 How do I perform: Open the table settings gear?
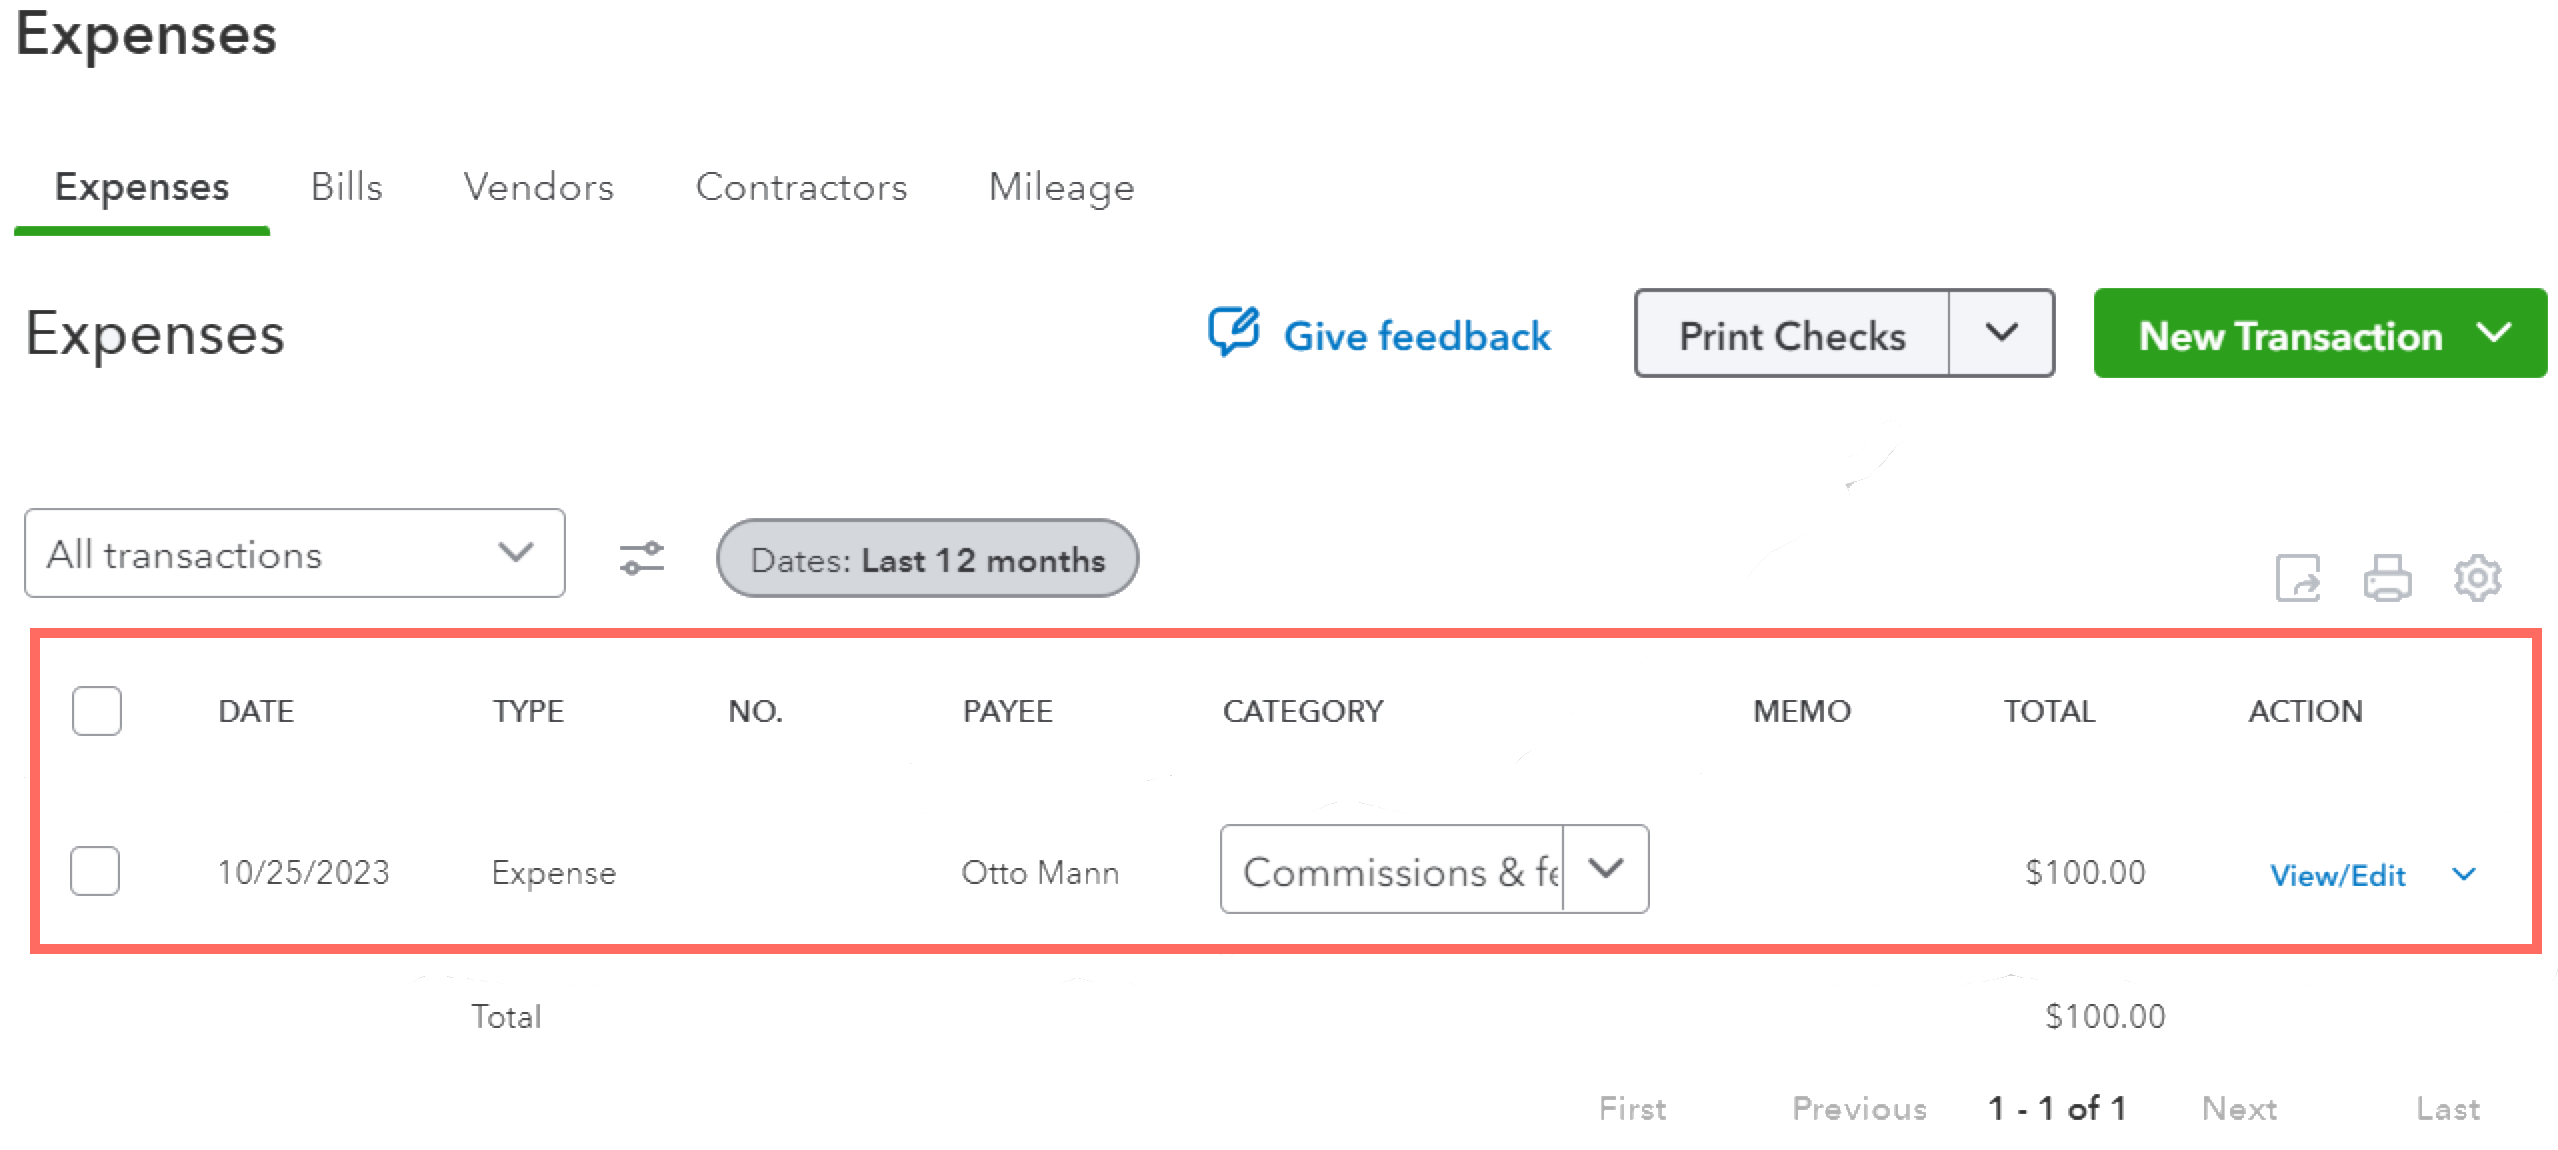coord(2477,578)
